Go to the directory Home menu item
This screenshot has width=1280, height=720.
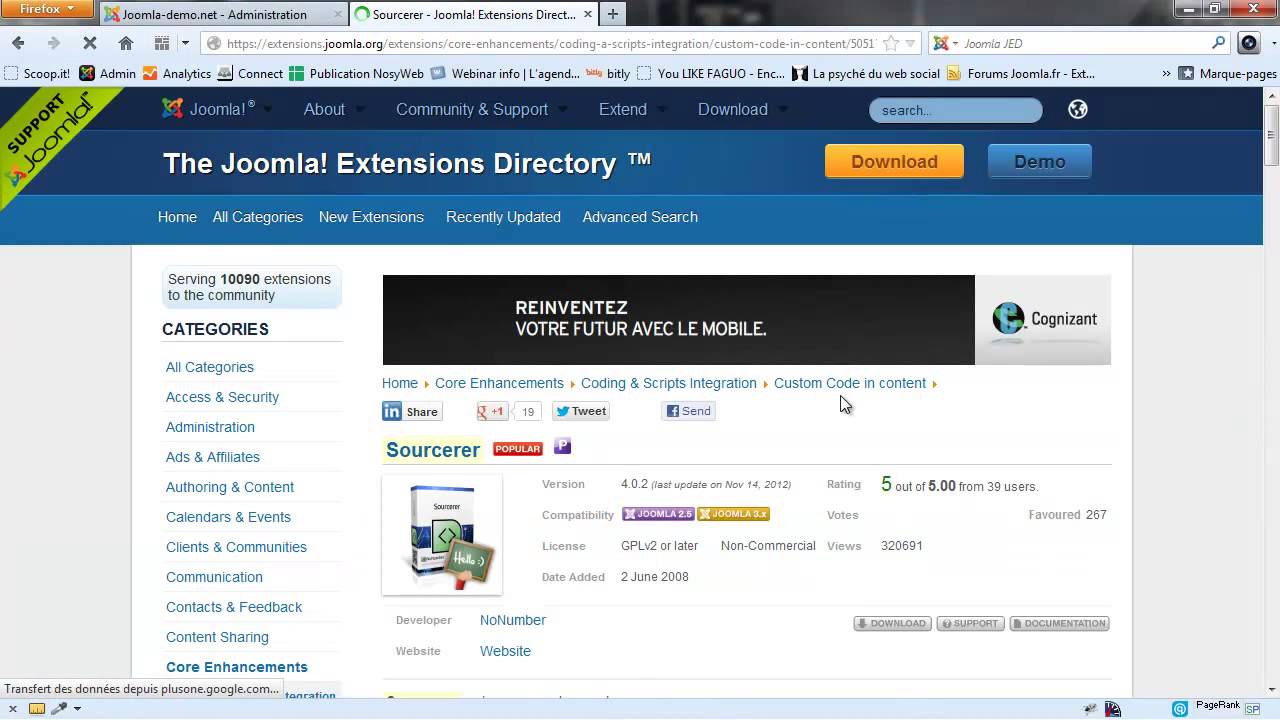tap(177, 217)
